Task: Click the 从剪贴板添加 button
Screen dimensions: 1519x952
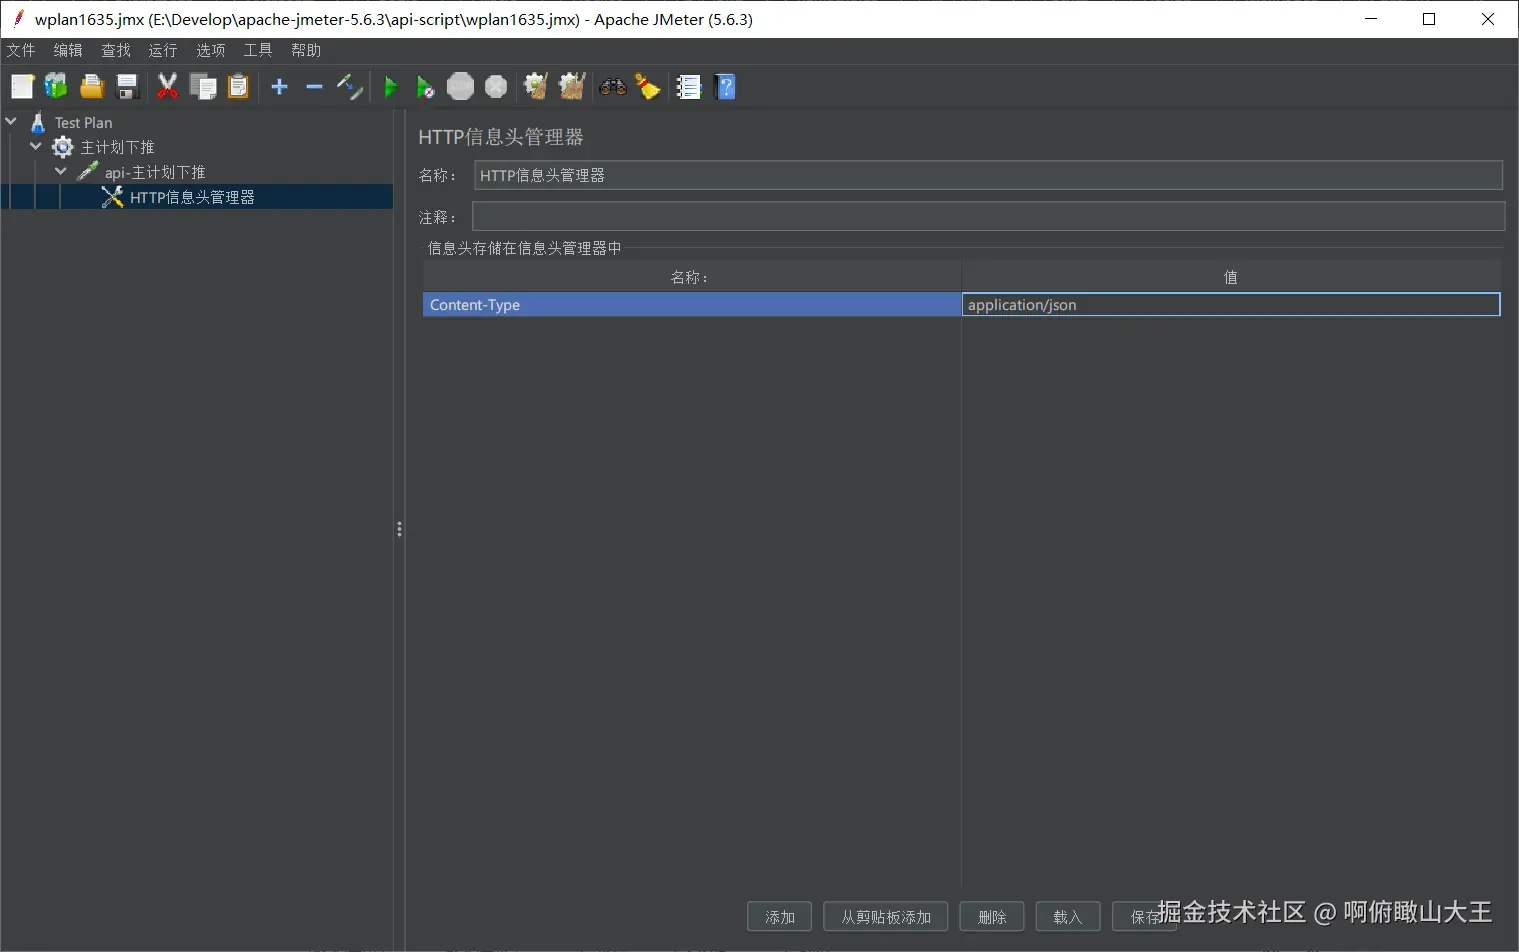Action: (x=886, y=917)
